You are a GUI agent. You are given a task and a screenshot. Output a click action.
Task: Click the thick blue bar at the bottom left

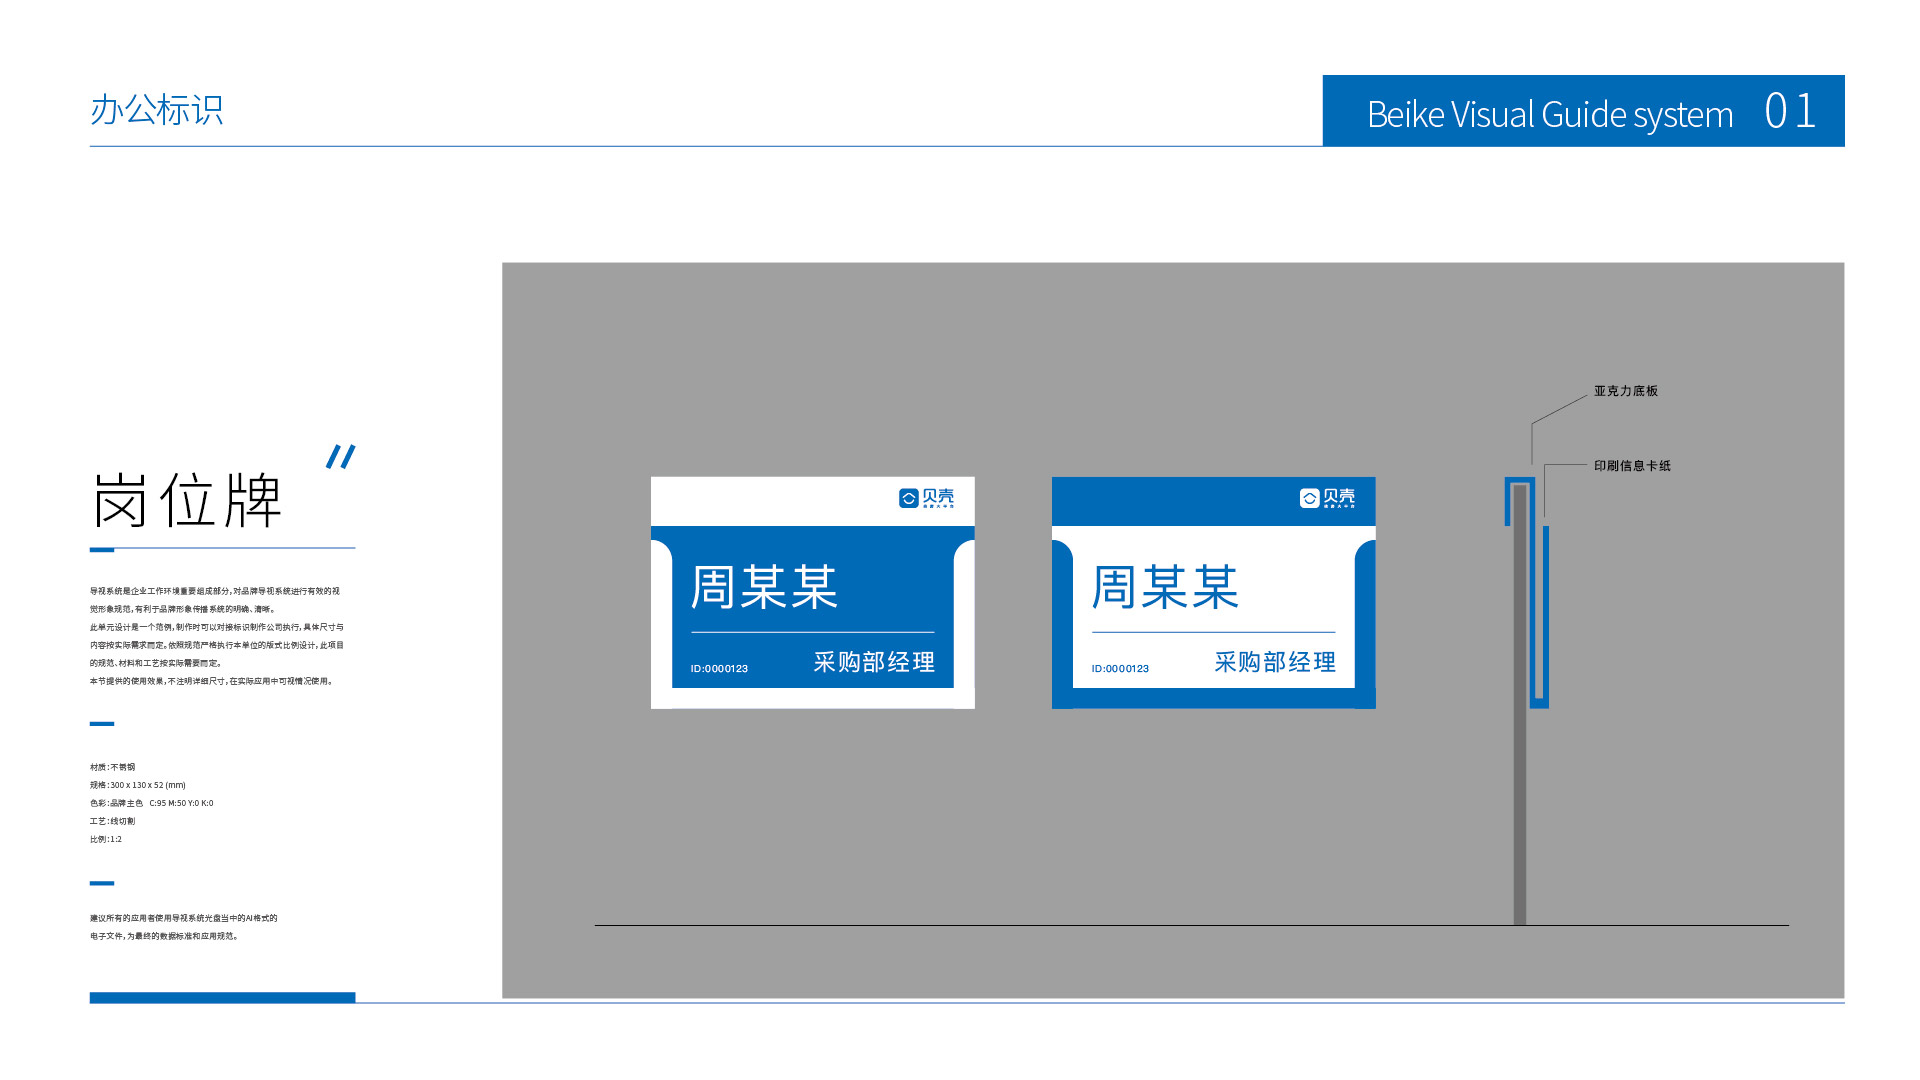tap(222, 997)
